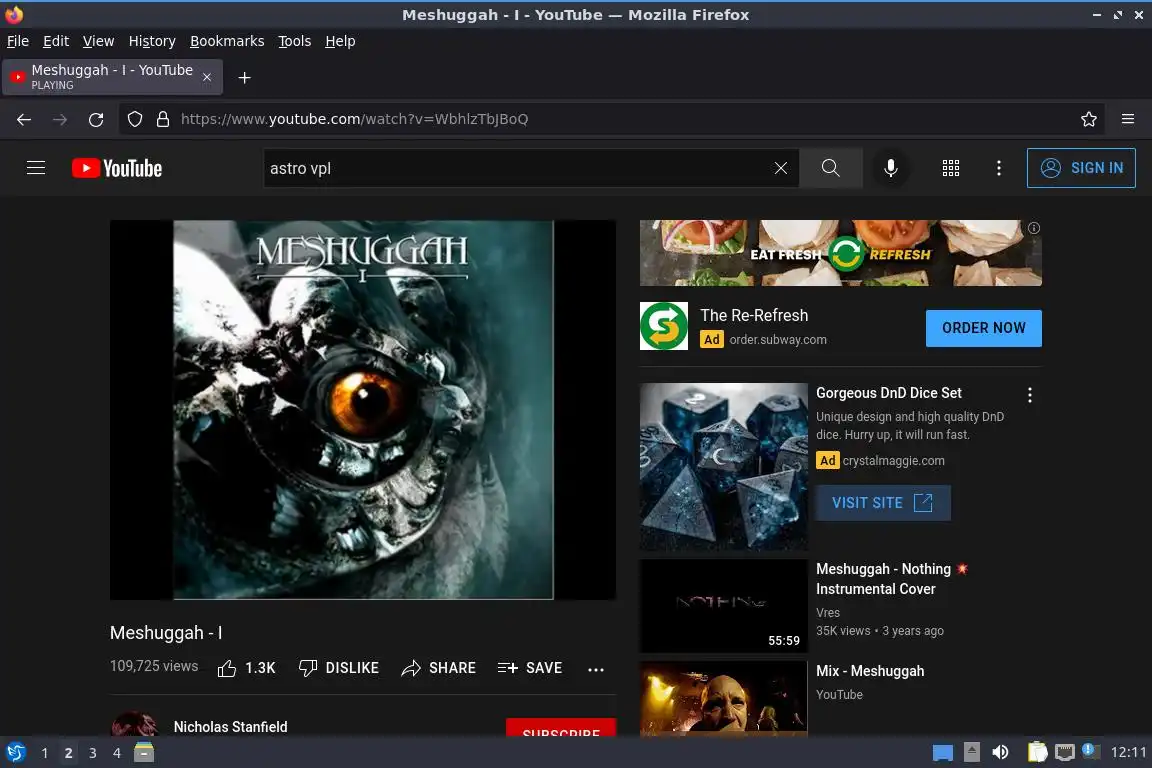Open the taskbar start menu

click(15, 753)
